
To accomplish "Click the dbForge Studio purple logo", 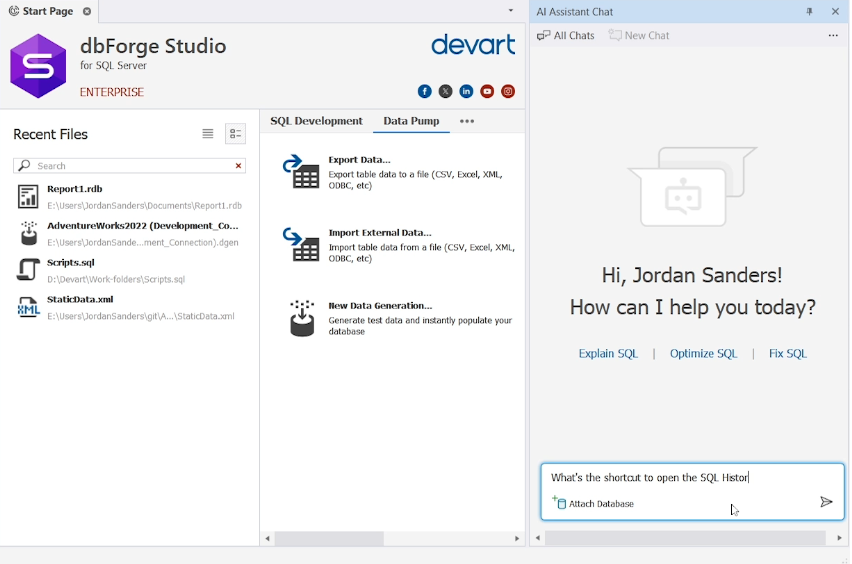I will [x=38, y=66].
